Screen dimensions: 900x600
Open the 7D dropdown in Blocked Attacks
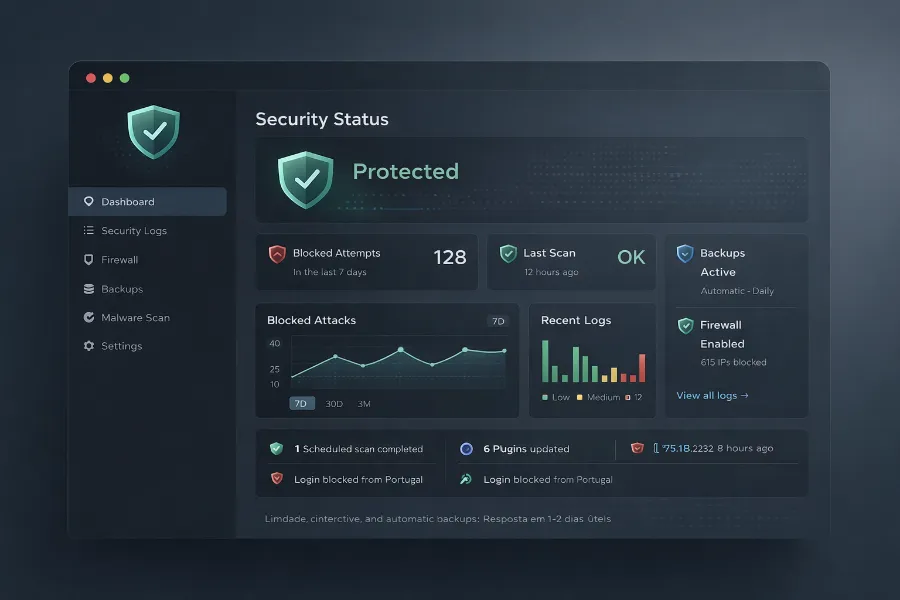click(x=497, y=321)
